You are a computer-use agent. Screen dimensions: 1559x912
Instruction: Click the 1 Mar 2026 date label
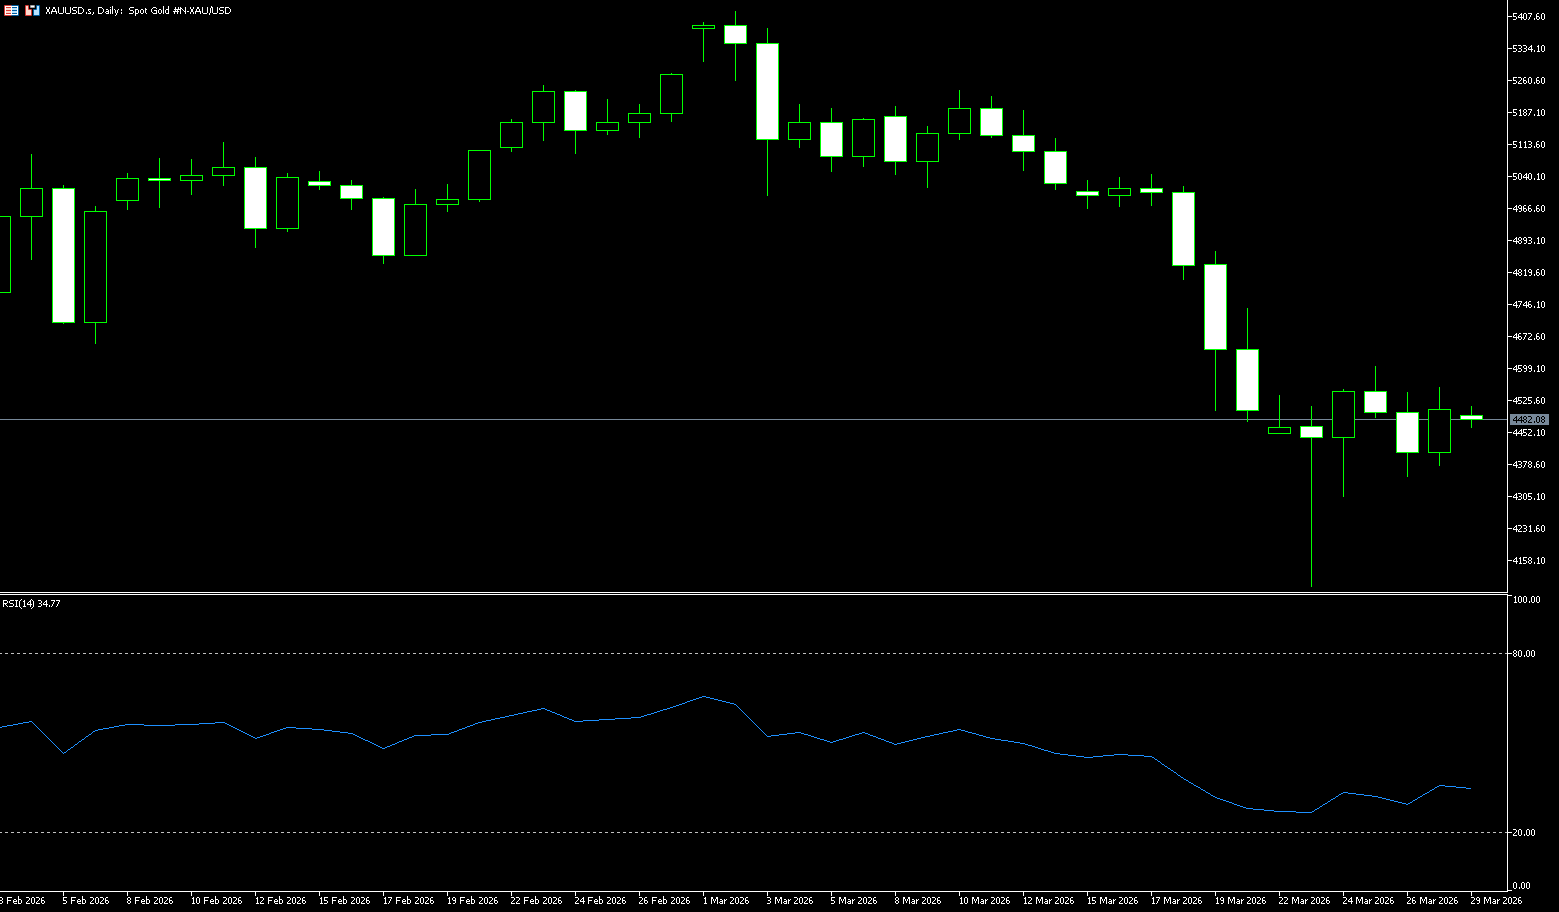coord(725,901)
